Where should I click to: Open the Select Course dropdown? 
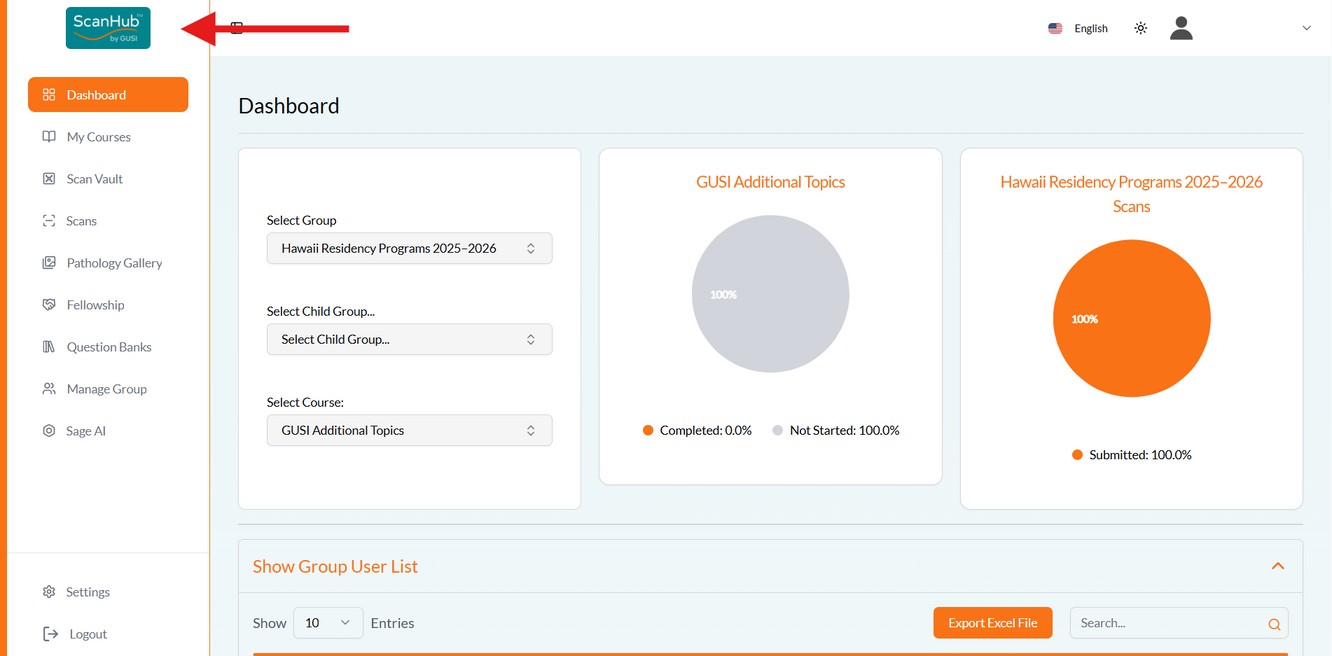(x=409, y=431)
